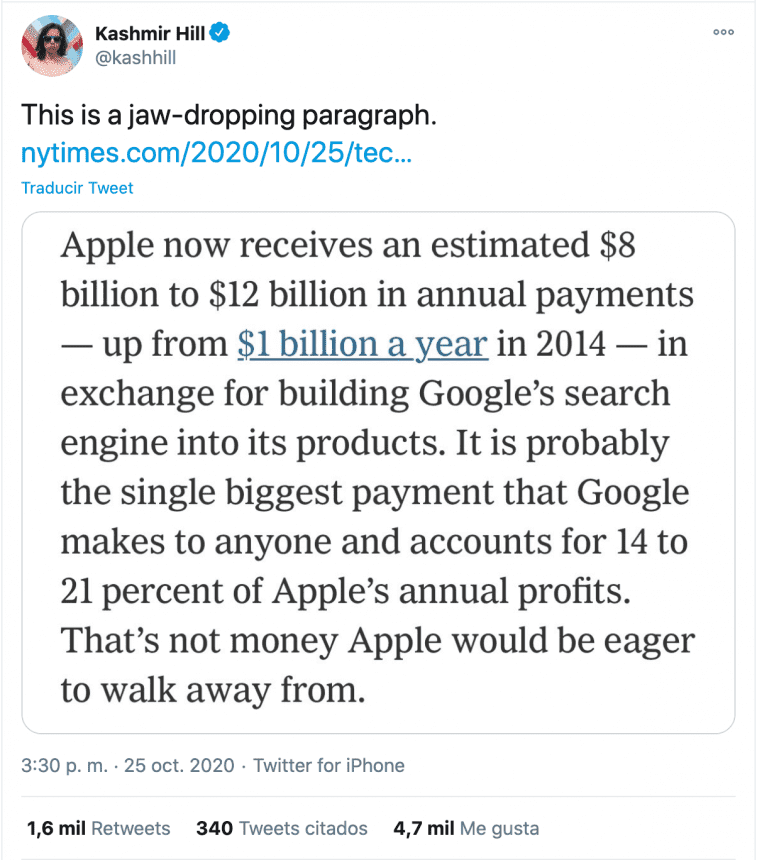Click the "21 percent of Apple's annual profits" line
This screenshot has height=860, width=757.
346,591
